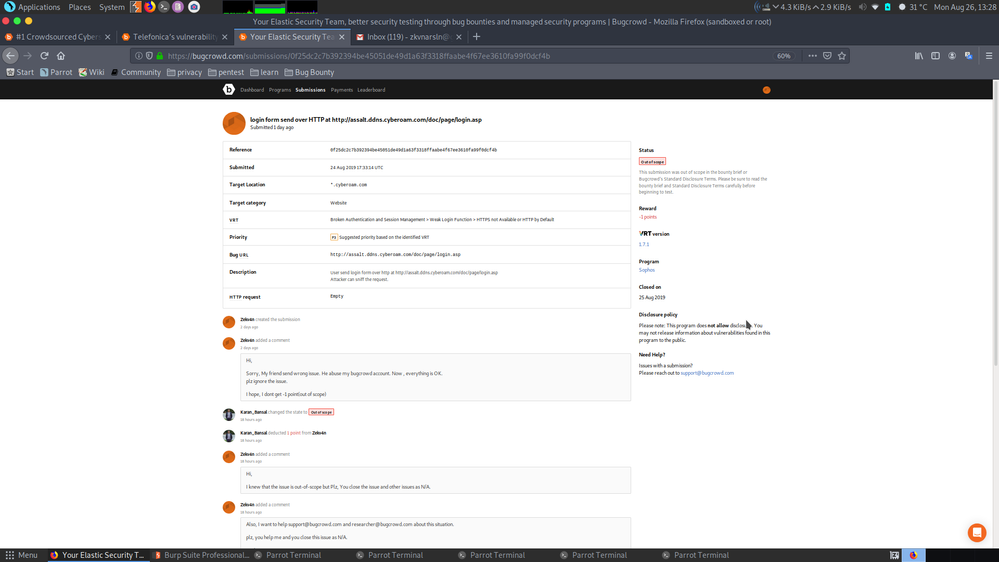999x562 pixels.
Task: Save page to Pocket icon
Action: click(x=827, y=56)
